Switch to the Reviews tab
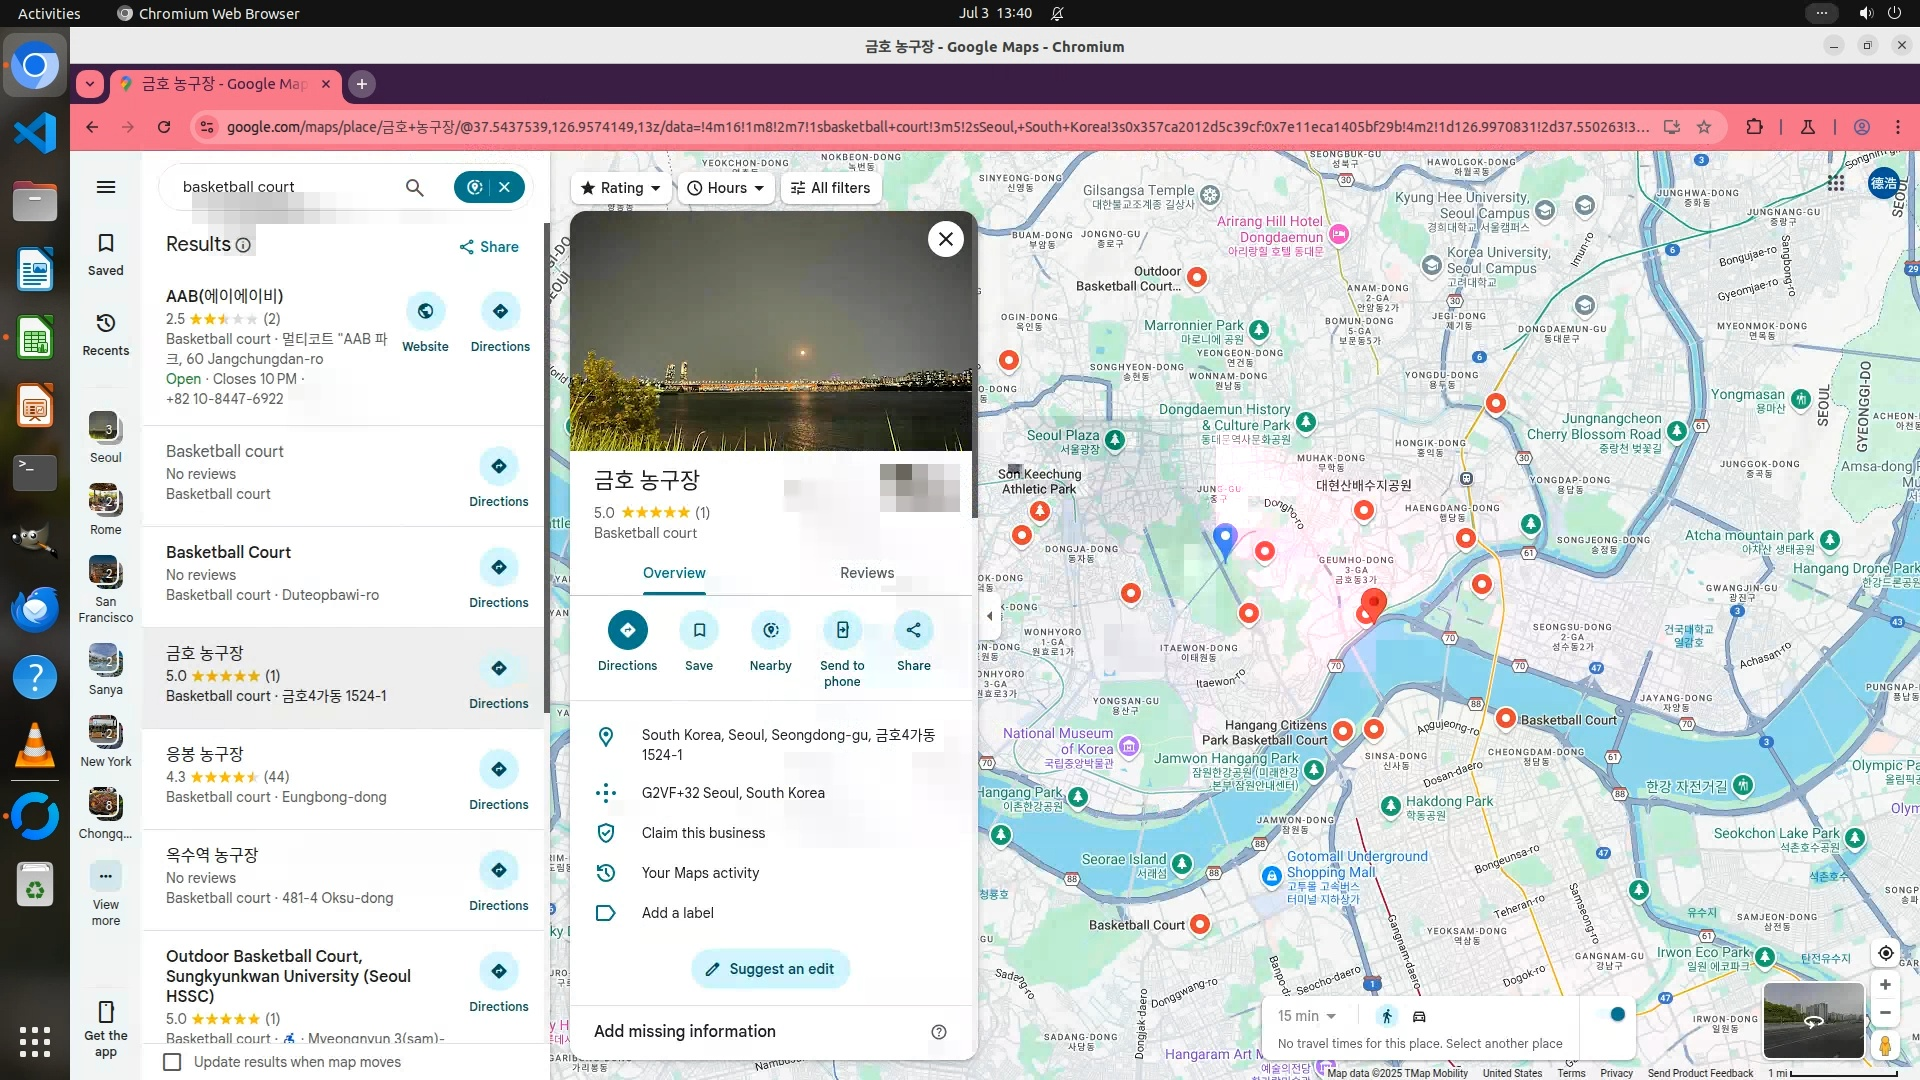This screenshot has width=1920, height=1080. pyautogui.click(x=866, y=573)
